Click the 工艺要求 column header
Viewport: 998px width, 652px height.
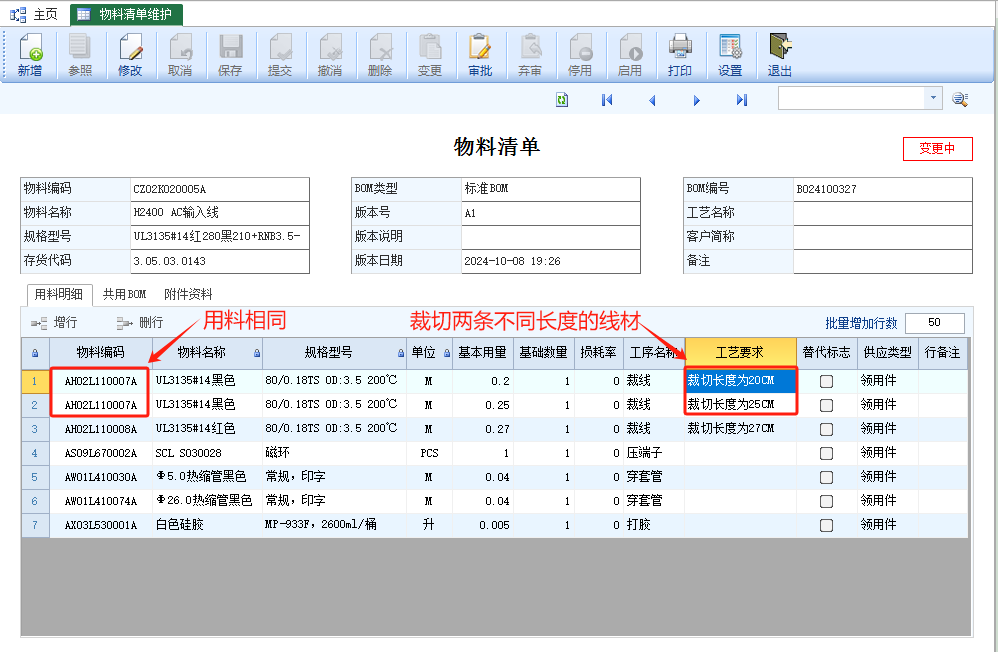click(740, 353)
